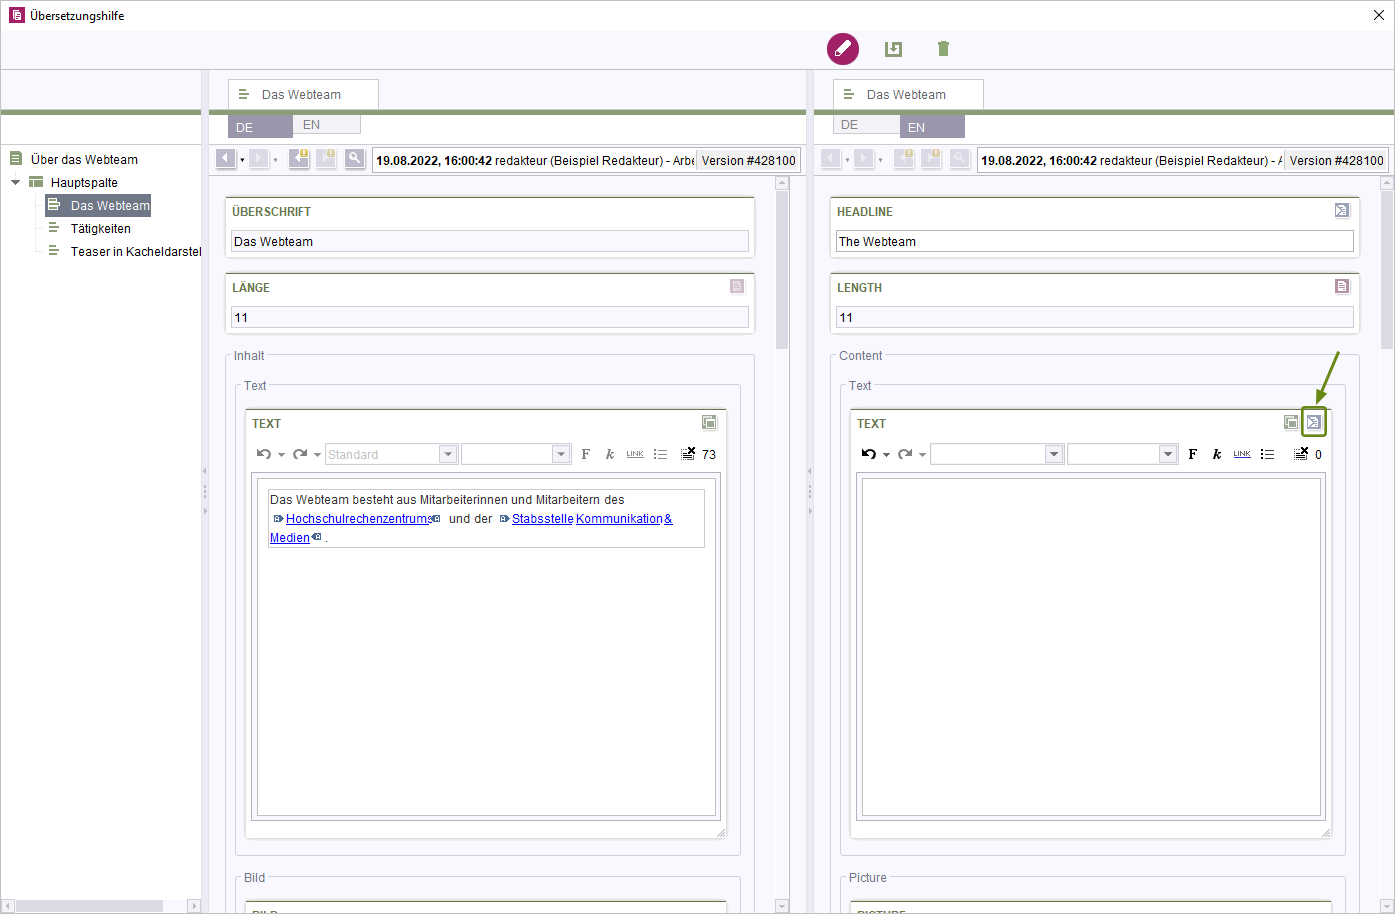Screen dimensions: 1395x914
Task: Insert bullet list in English text editor
Action: [1267, 454]
